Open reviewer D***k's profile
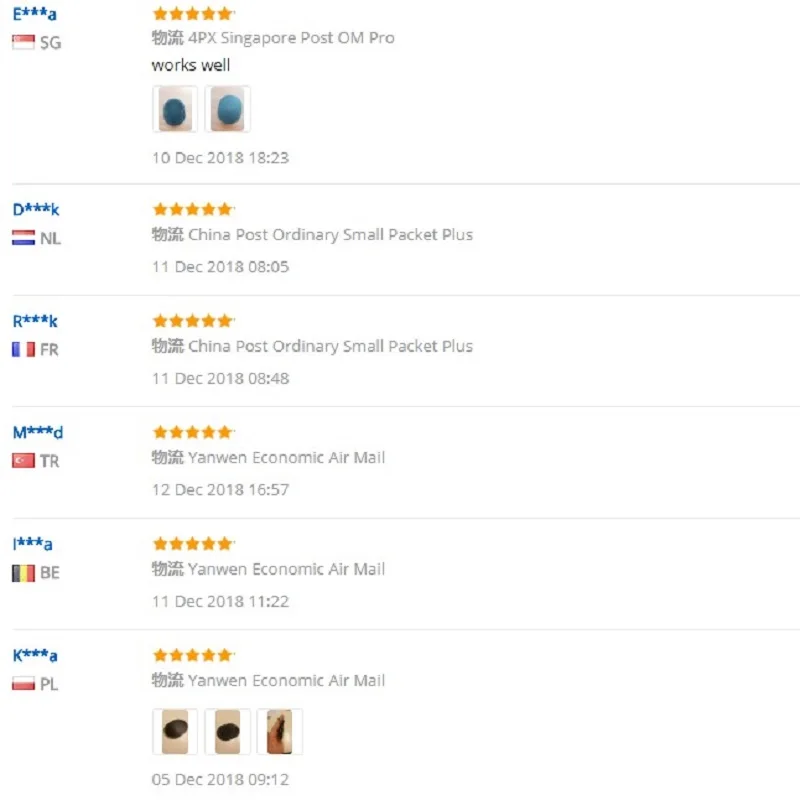The height and width of the screenshot is (800, 800). [x=36, y=210]
